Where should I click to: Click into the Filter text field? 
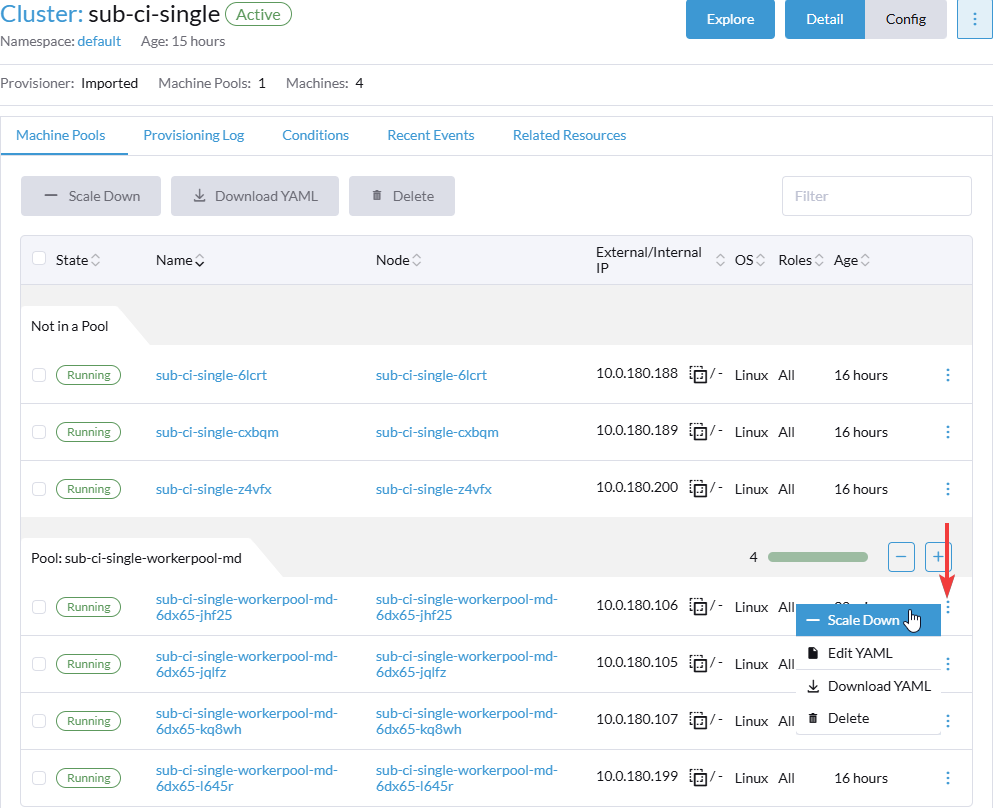point(876,196)
